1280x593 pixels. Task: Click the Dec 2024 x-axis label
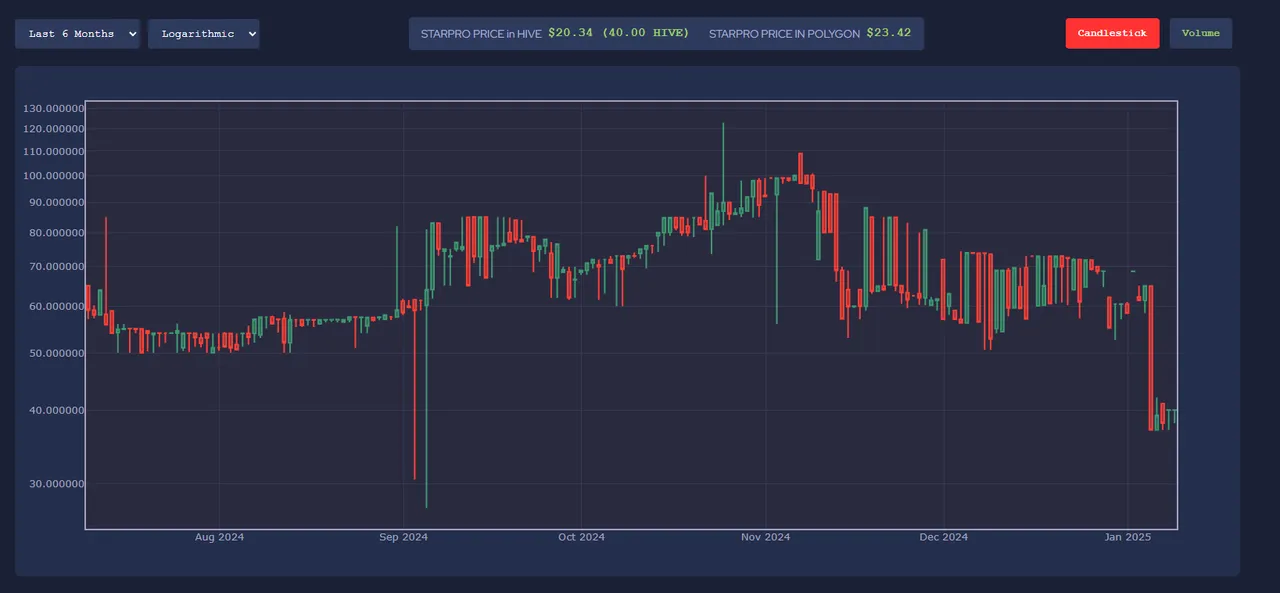coord(943,537)
